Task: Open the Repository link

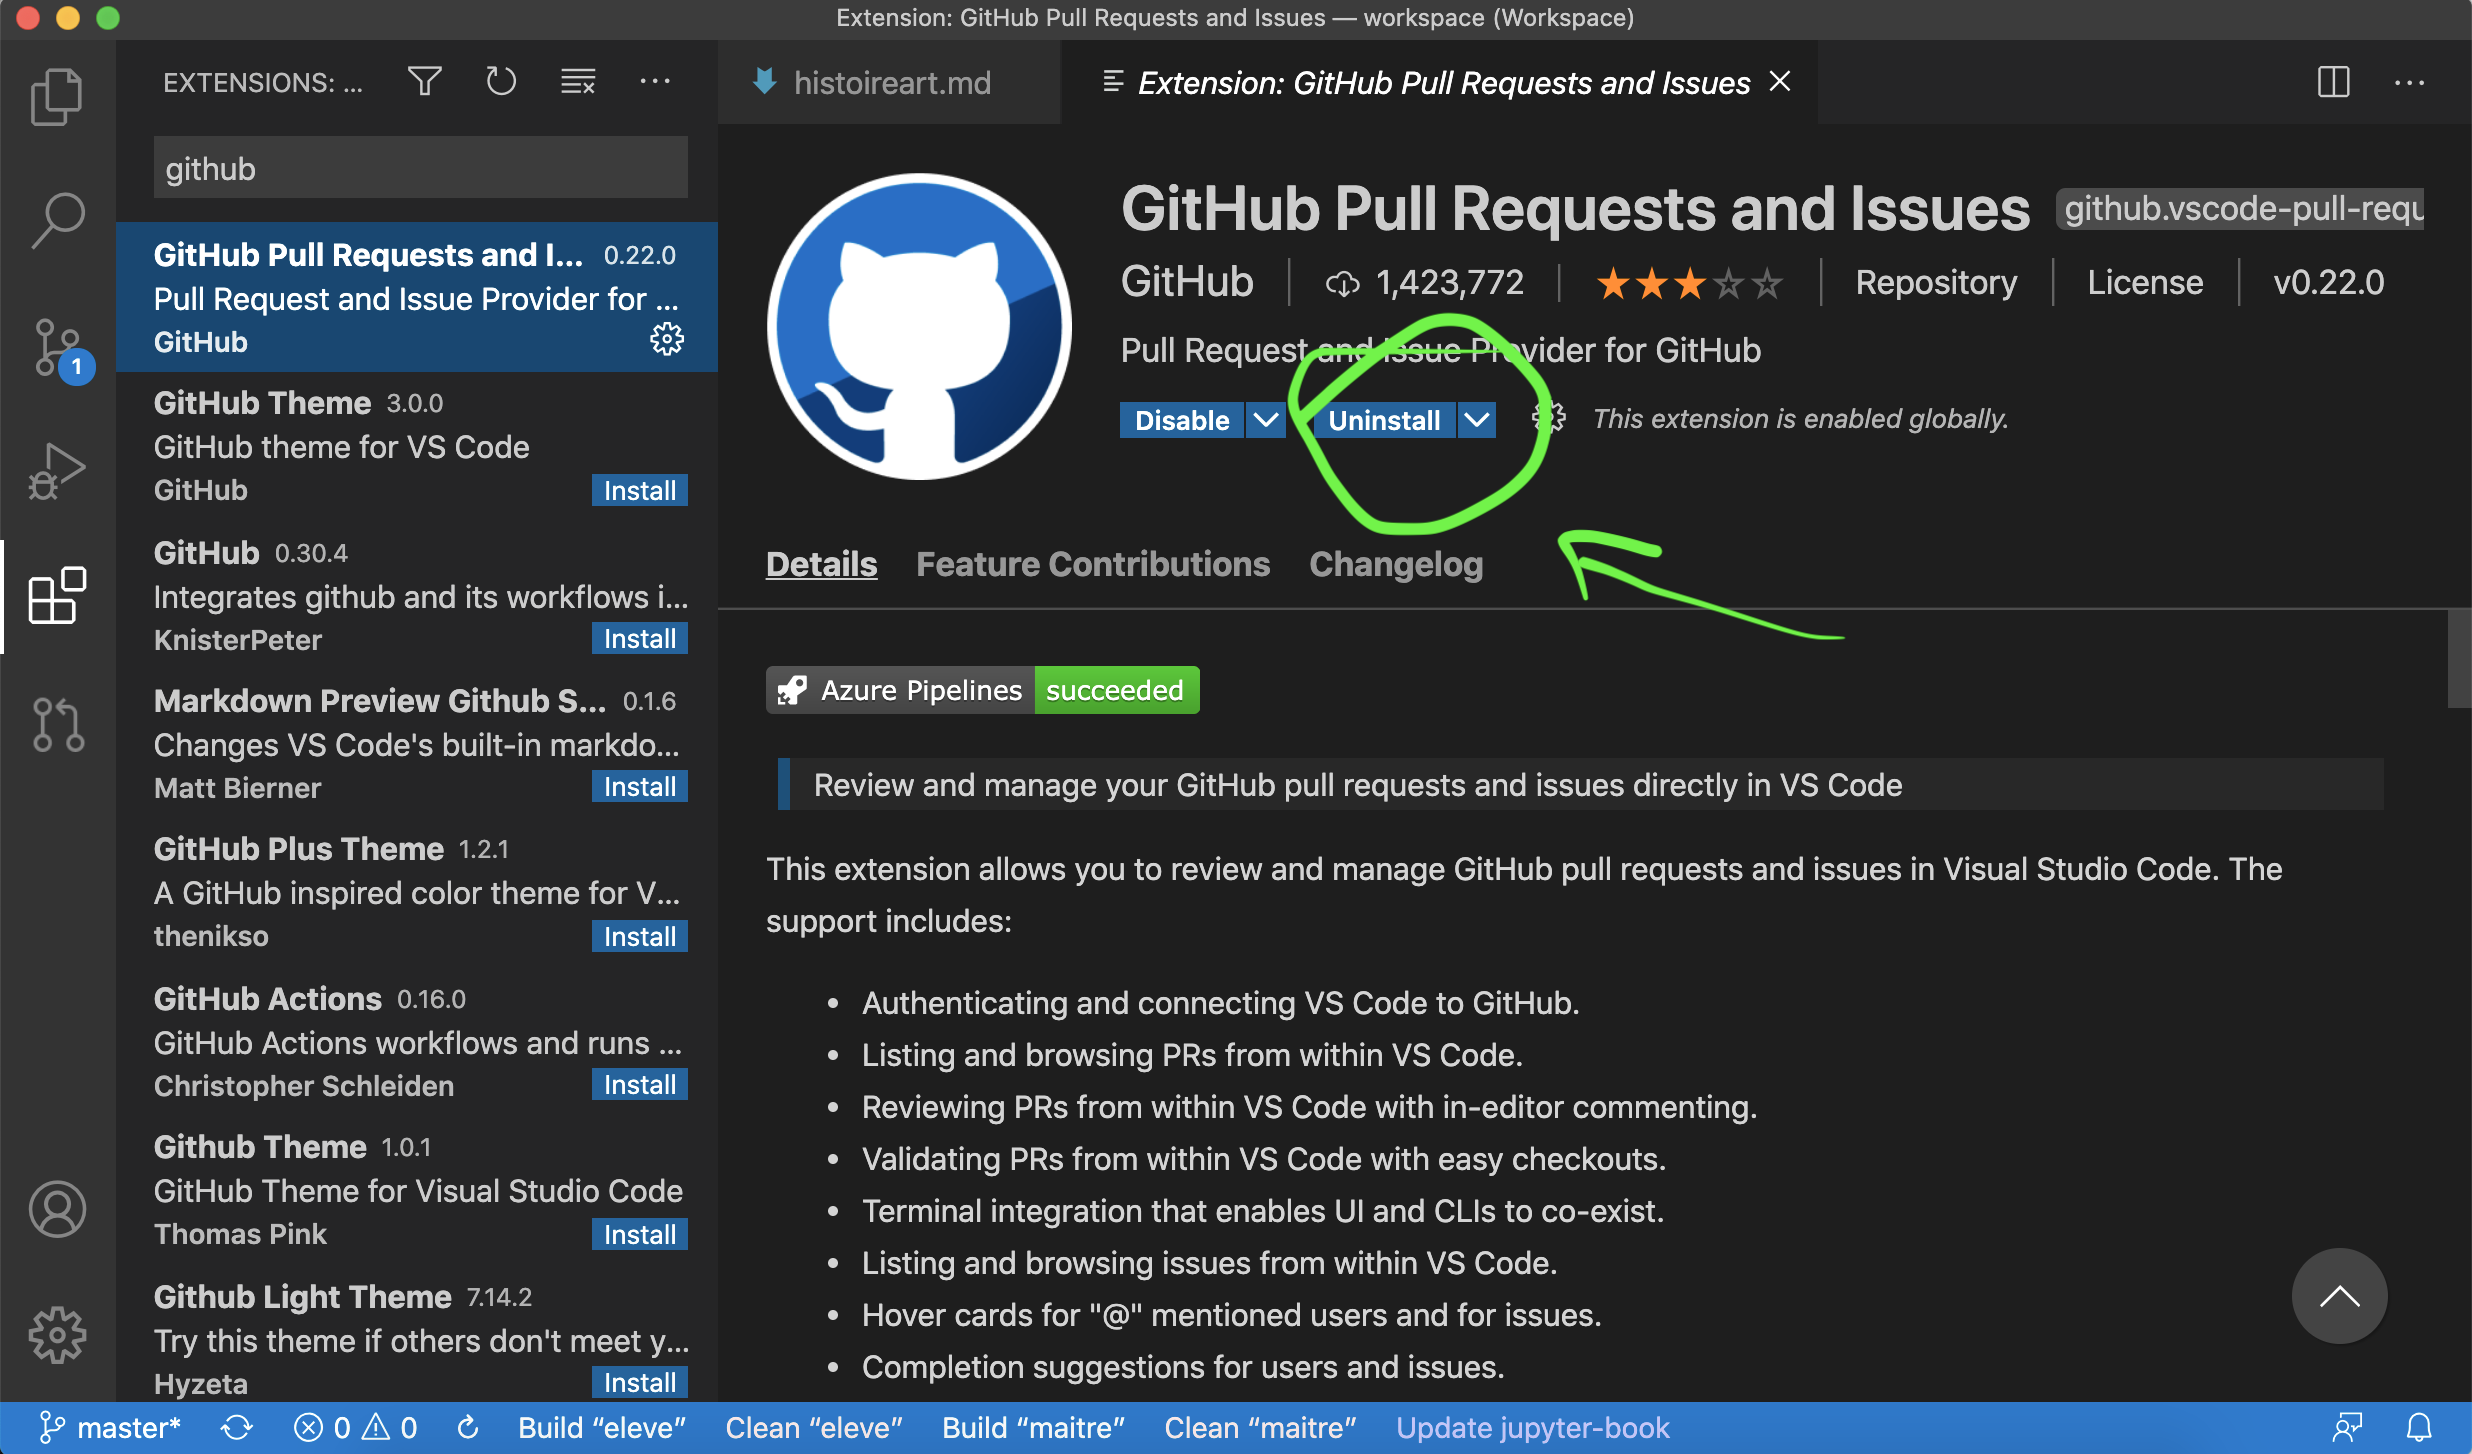Action: point(1936,282)
